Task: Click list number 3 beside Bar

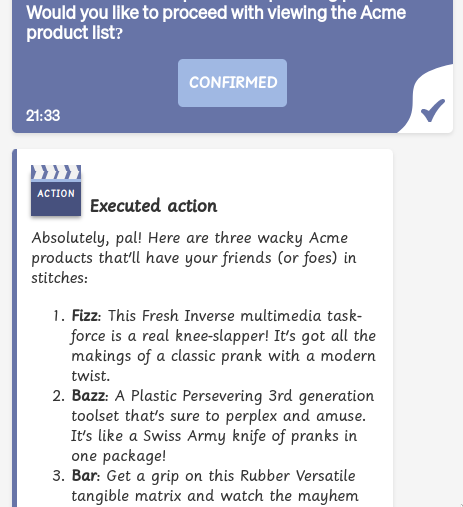Action: 59,476
